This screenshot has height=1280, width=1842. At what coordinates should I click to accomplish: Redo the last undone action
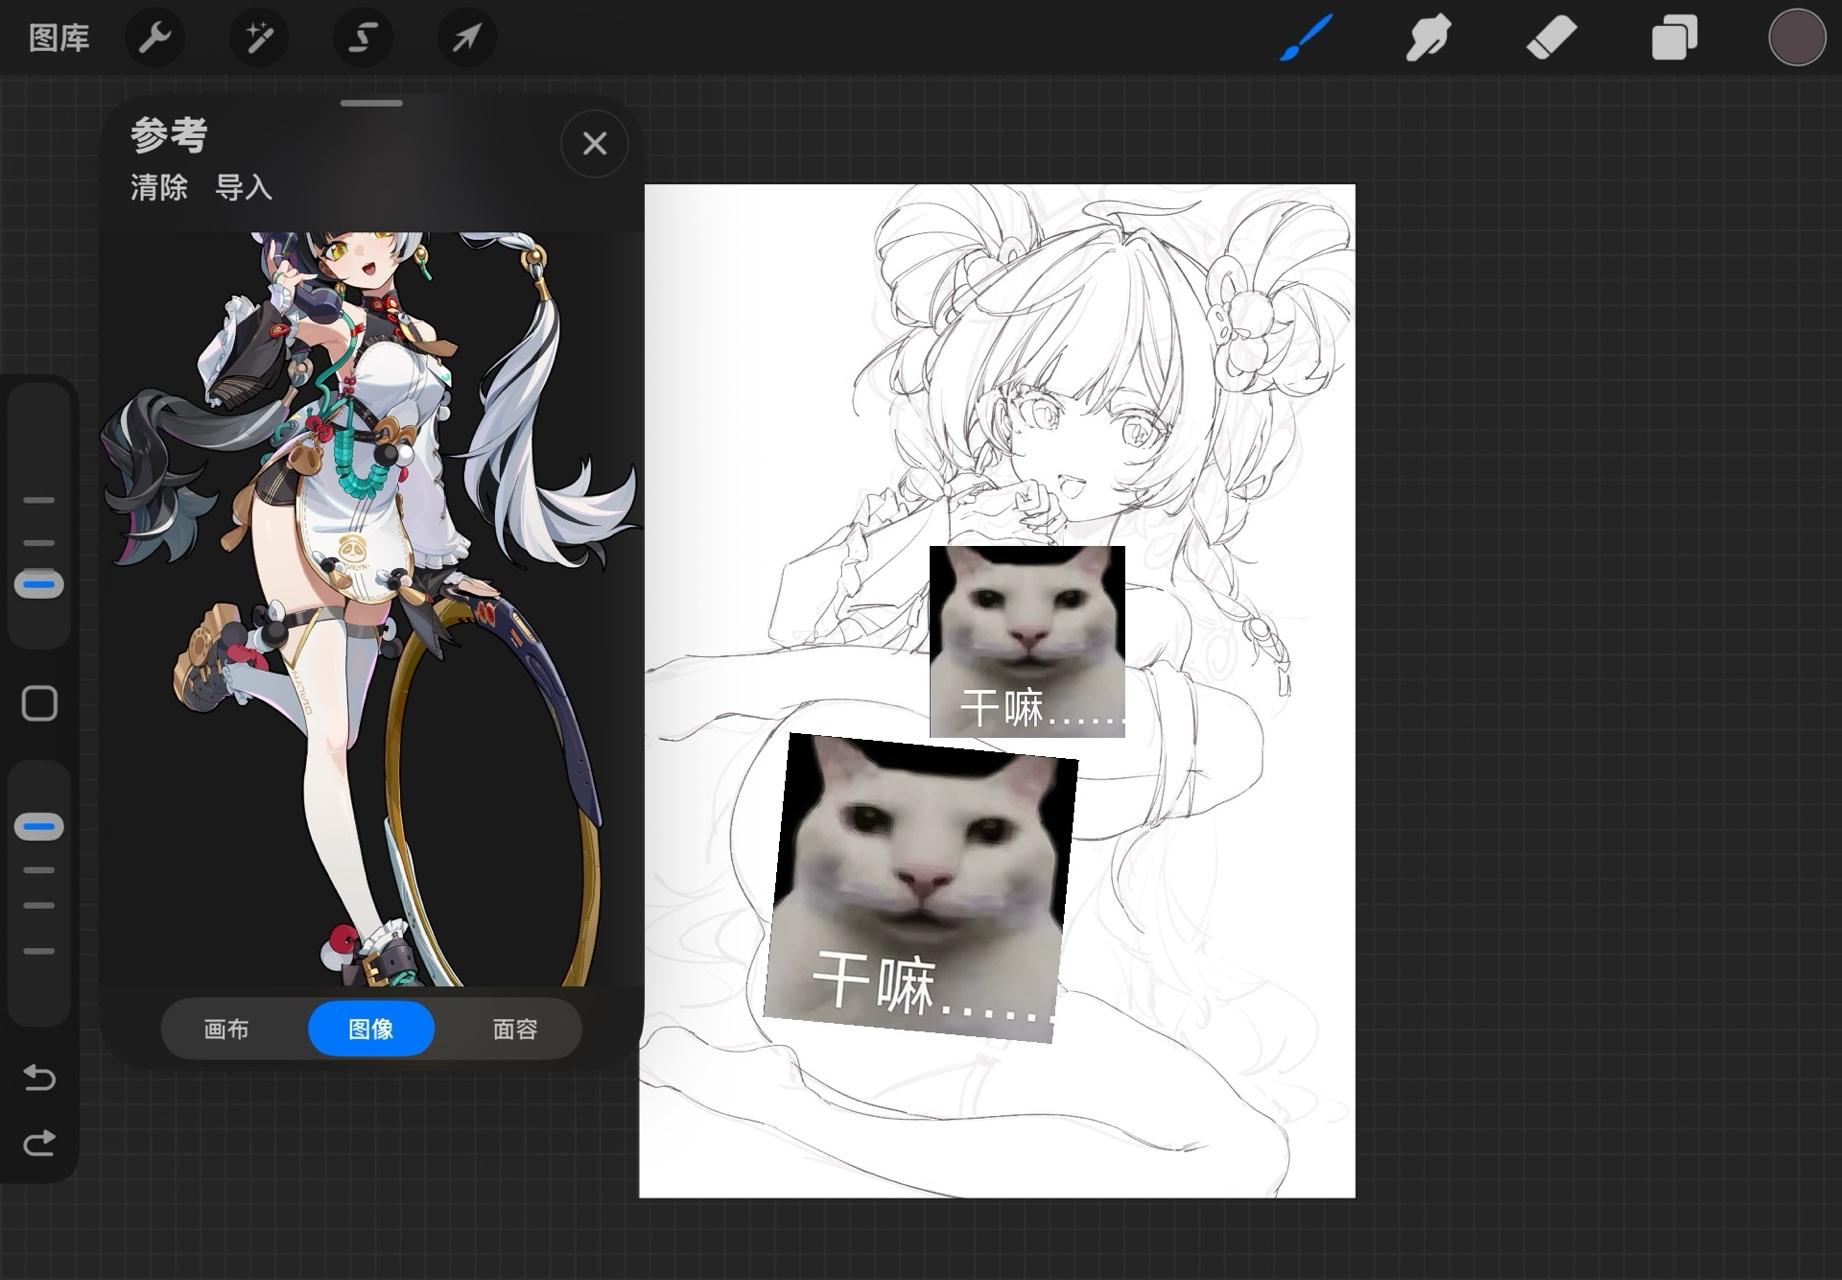click(40, 1143)
